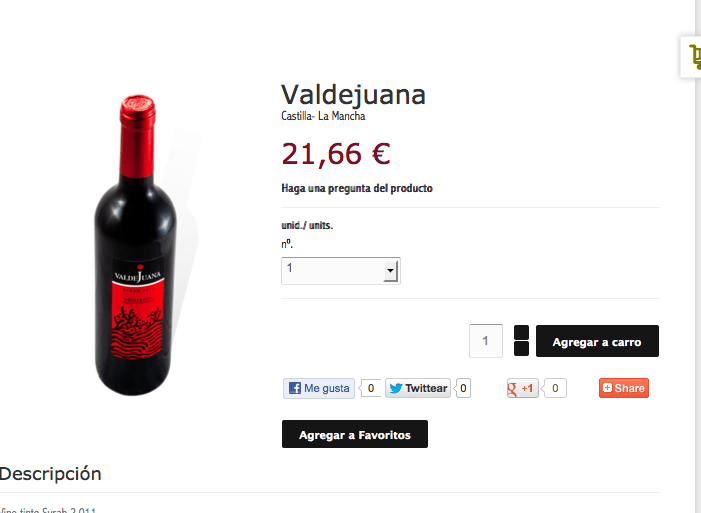Decrease quantity with lower stepper square
The height and width of the screenshot is (513, 701).
521,349
